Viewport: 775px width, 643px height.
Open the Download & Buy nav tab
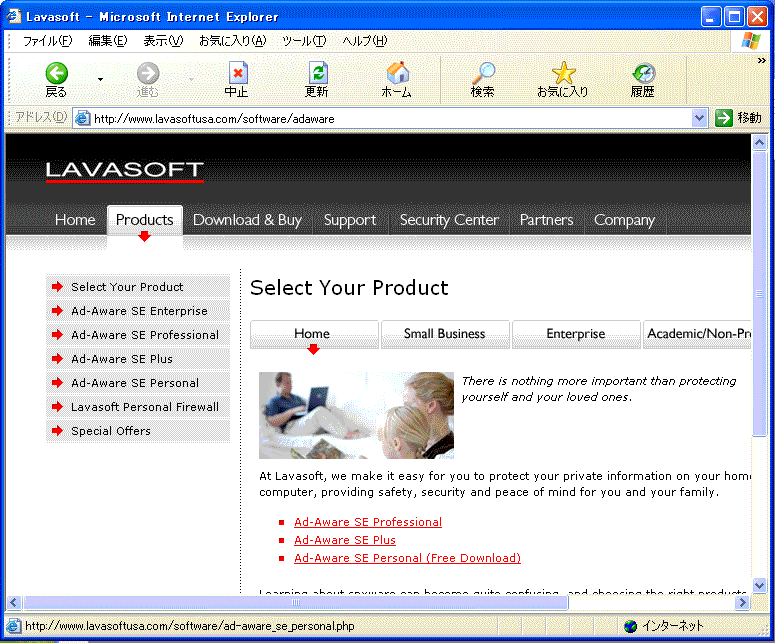247,219
